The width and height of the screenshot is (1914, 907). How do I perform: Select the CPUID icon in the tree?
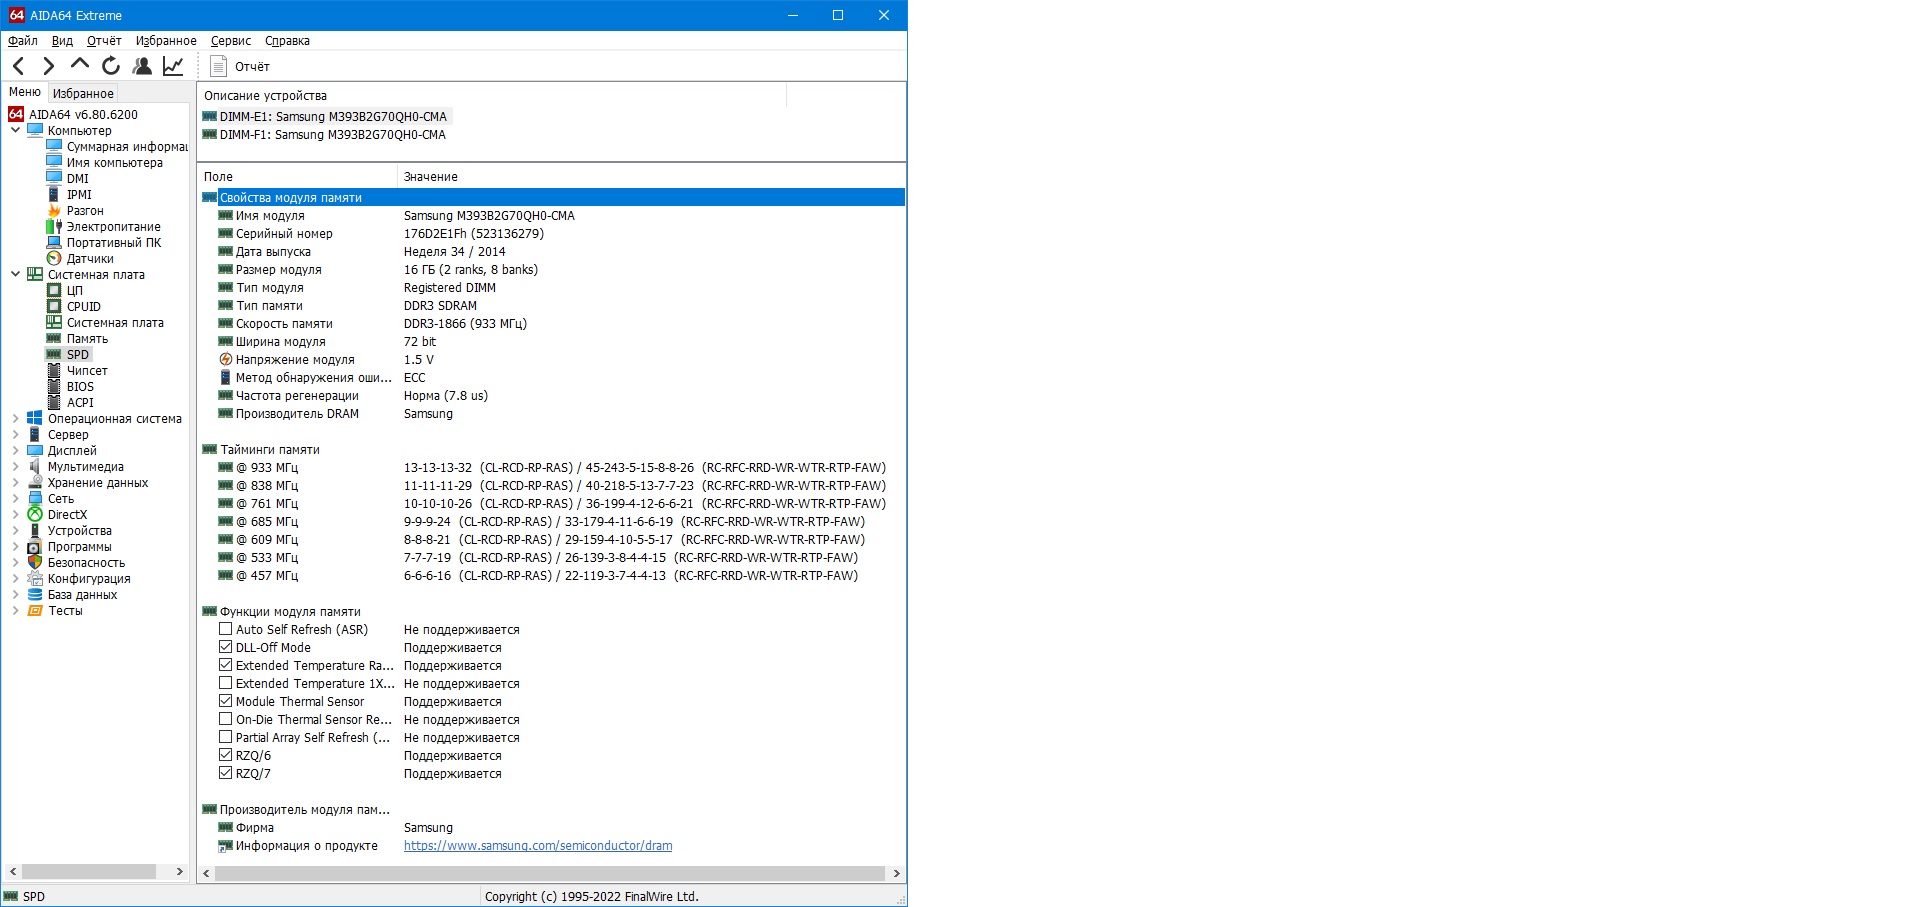point(54,306)
